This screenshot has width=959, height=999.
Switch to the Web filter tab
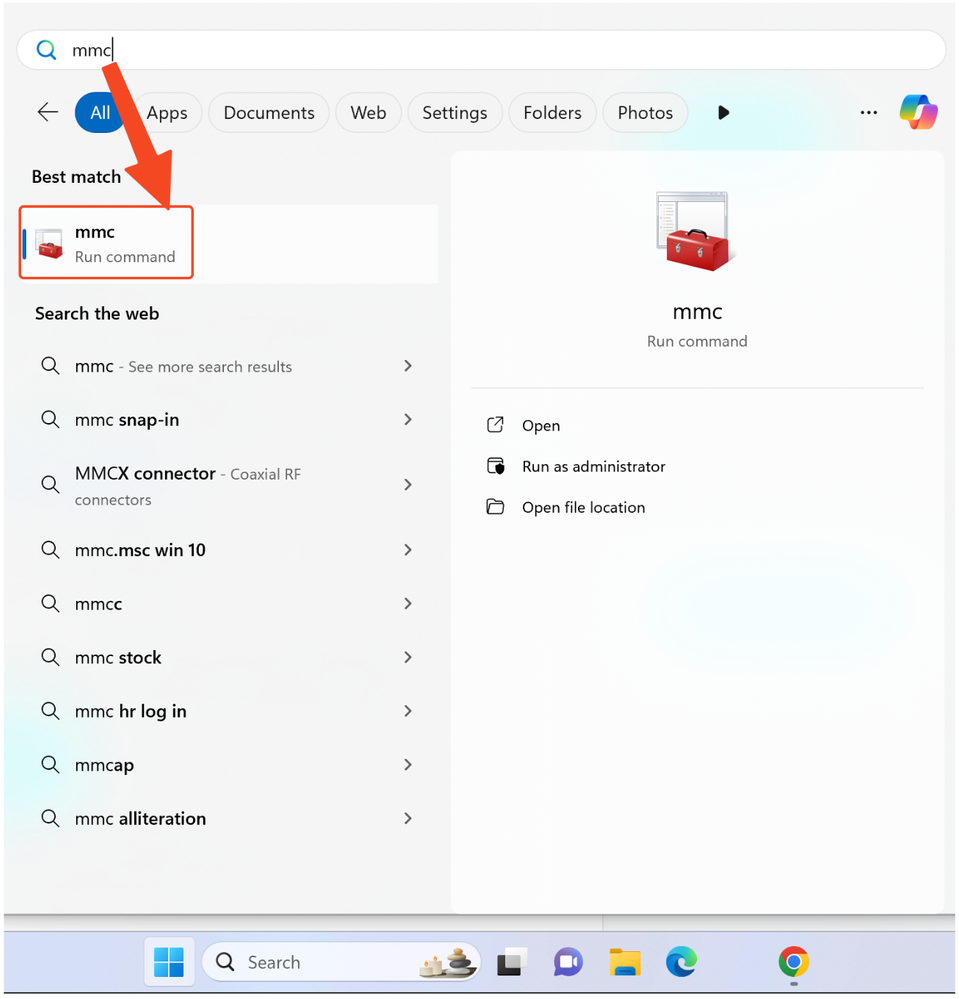point(368,113)
